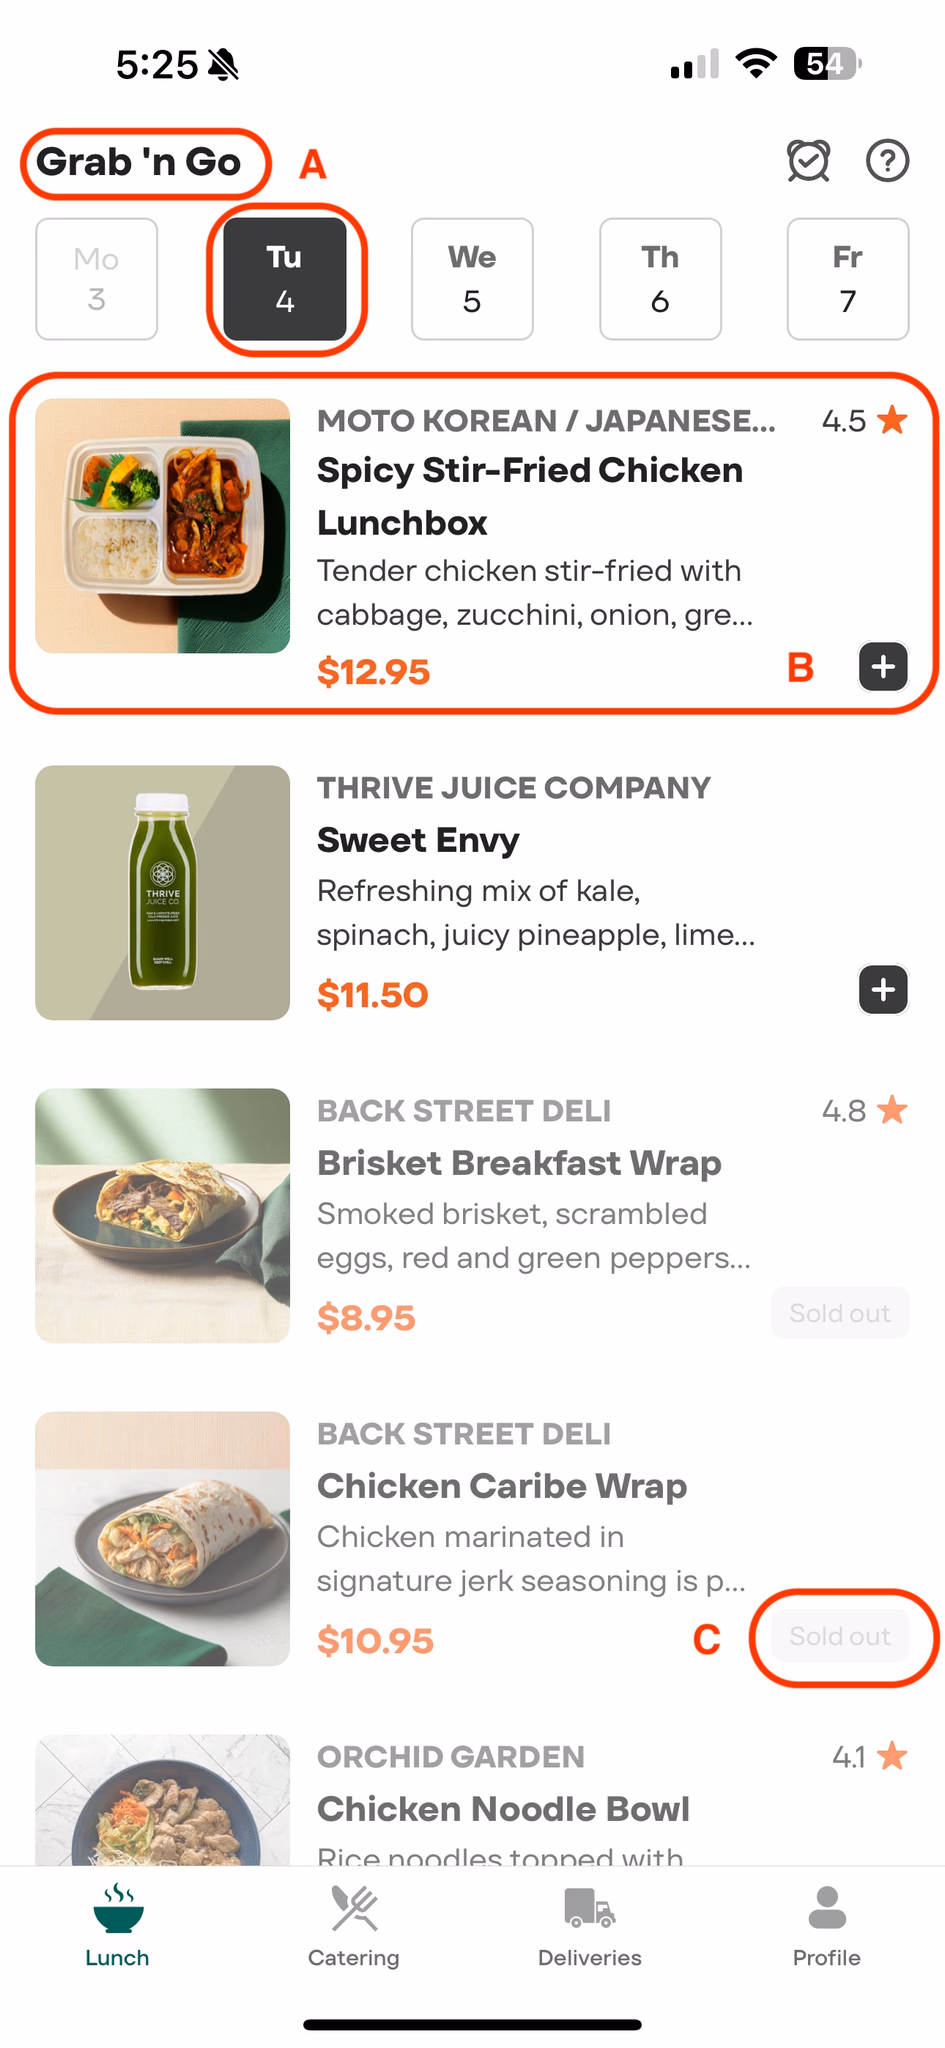
Task: Open the Chicken Noodle Bowl item title
Action: 503,1809
